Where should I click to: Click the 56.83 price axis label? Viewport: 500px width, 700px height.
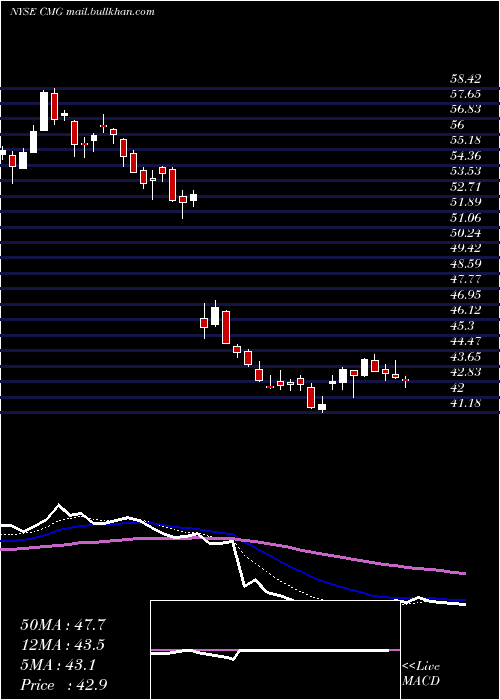pyautogui.click(x=465, y=110)
